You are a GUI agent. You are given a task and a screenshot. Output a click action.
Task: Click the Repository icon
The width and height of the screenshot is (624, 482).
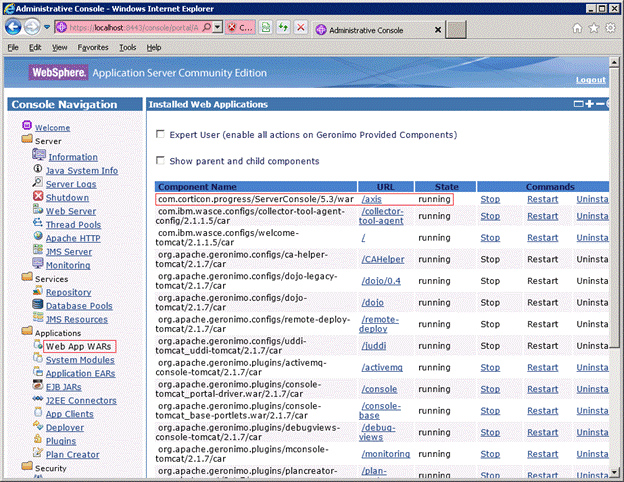[x=38, y=290]
